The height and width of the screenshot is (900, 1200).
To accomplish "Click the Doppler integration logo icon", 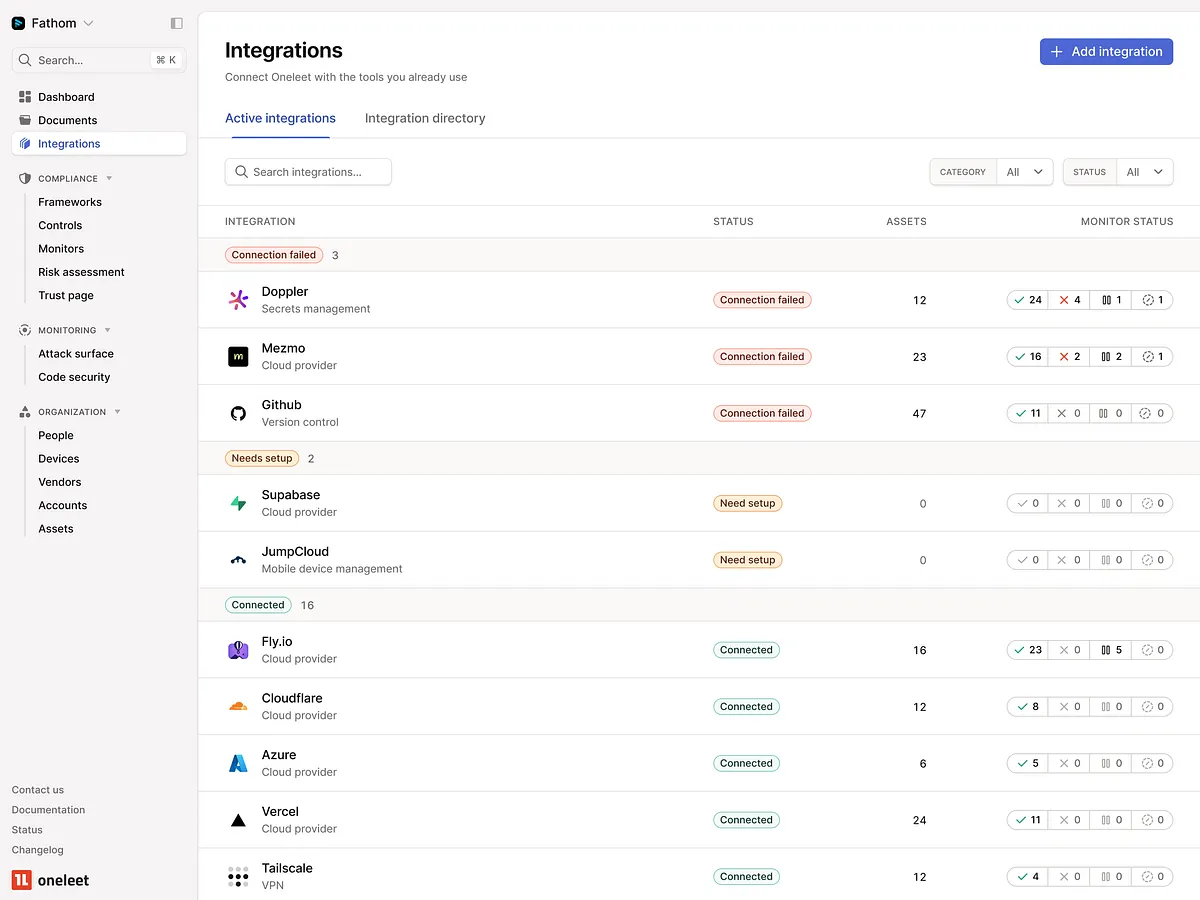I will point(238,300).
